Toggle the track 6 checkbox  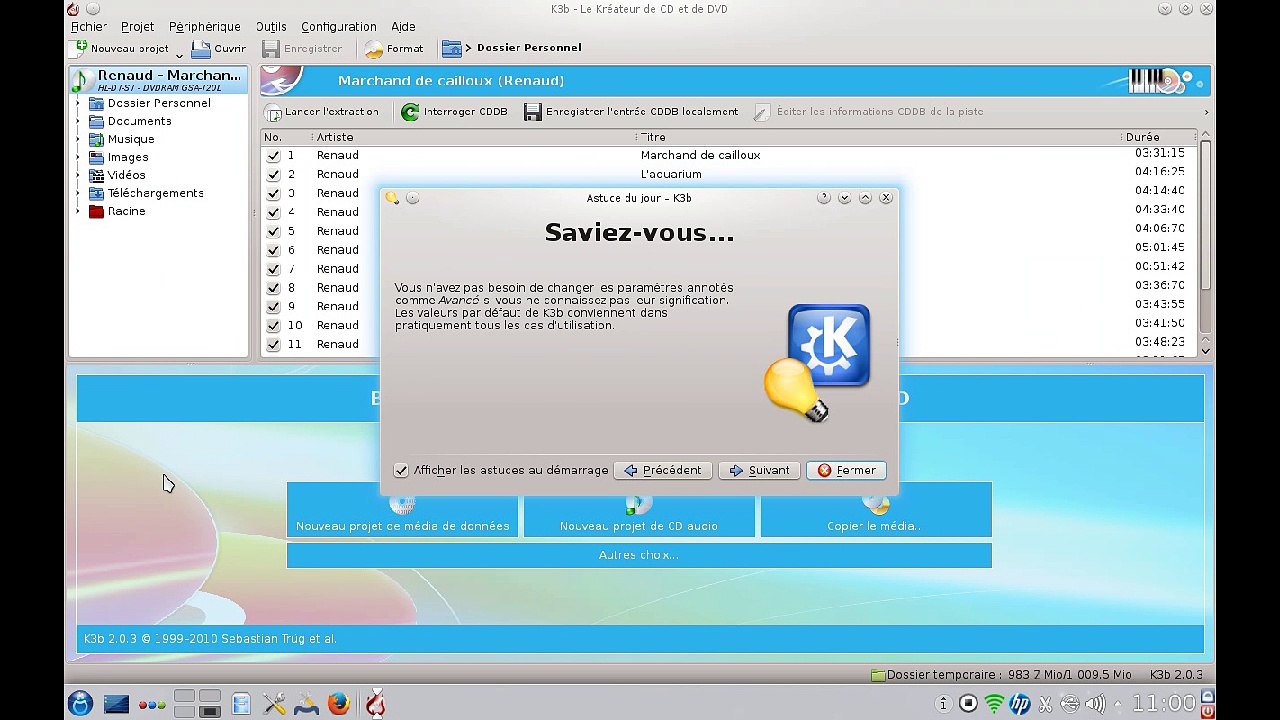coord(273,250)
